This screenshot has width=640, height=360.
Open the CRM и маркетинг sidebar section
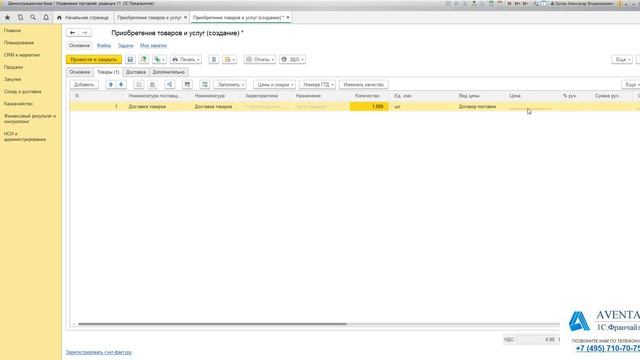point(22,55)
